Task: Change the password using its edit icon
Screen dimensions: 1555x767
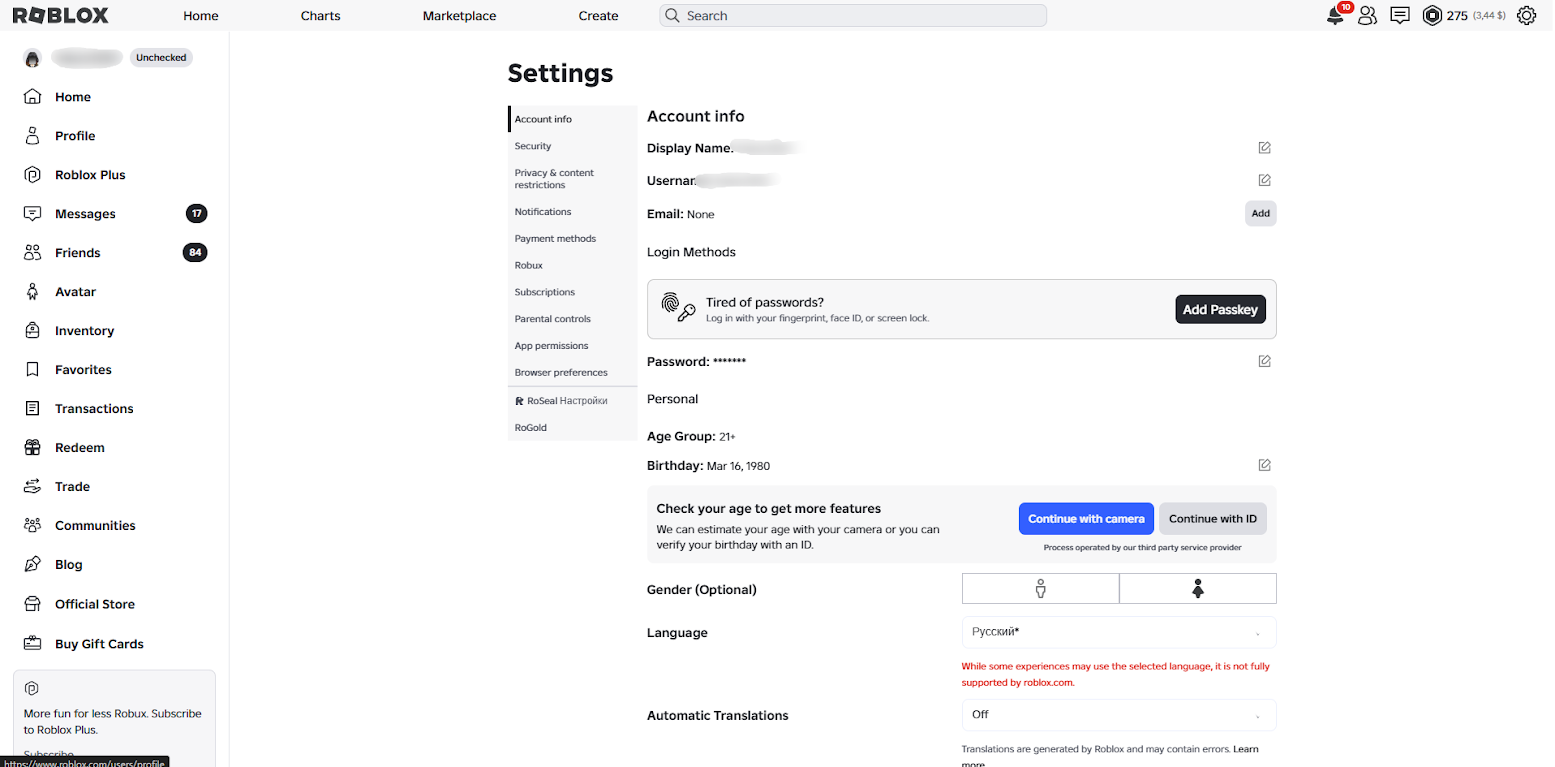Action: coord(1265,361)
